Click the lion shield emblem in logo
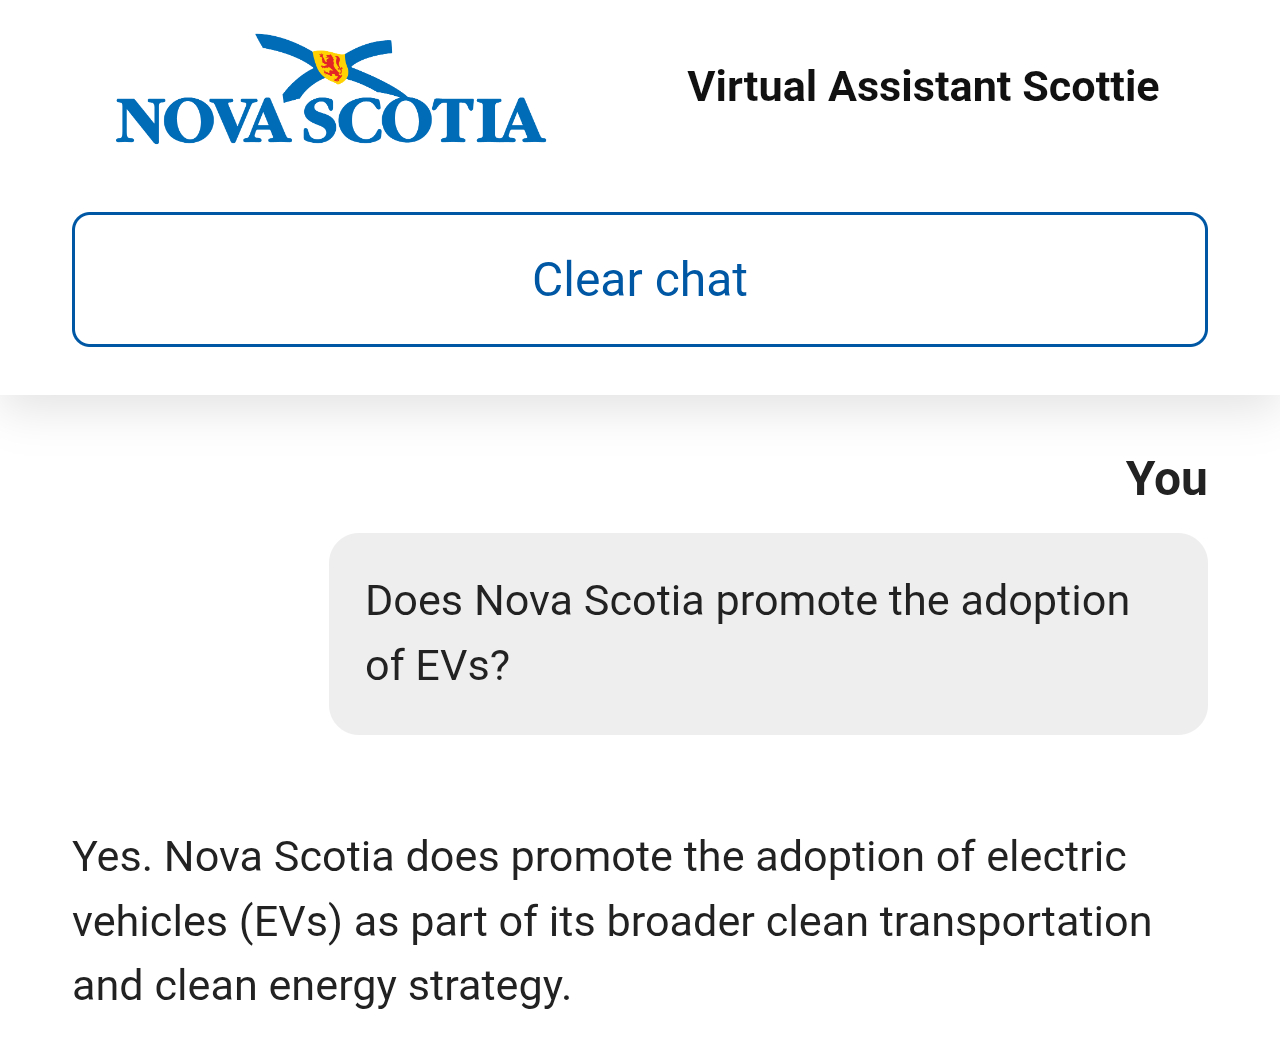This screenshot has width=1280, height=1064. tap(330, 66)
